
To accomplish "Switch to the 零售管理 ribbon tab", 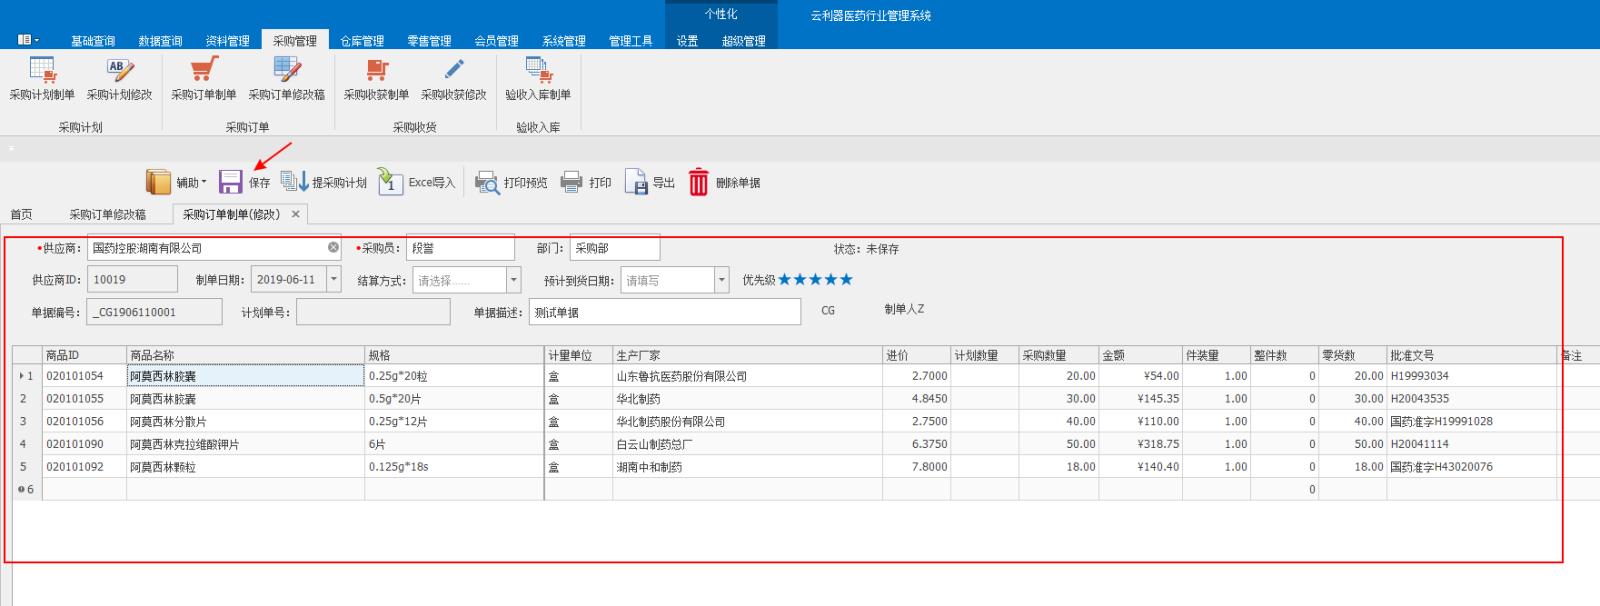I will 429,41.
